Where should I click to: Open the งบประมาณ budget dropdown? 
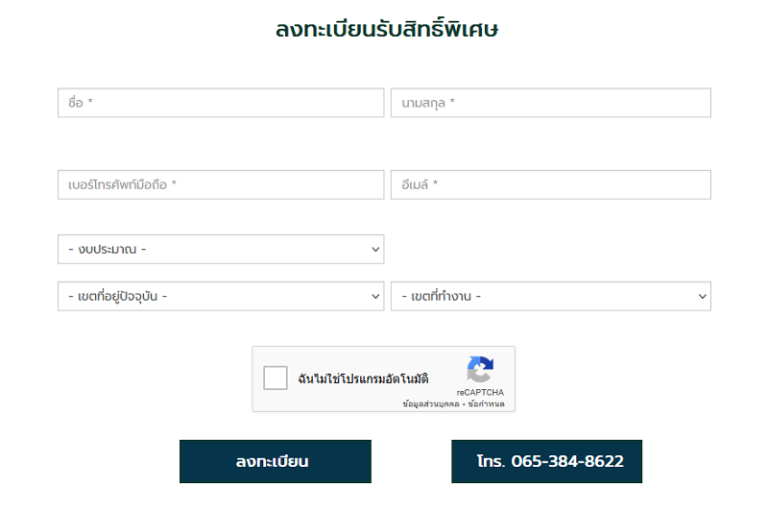tap(220, 249)
